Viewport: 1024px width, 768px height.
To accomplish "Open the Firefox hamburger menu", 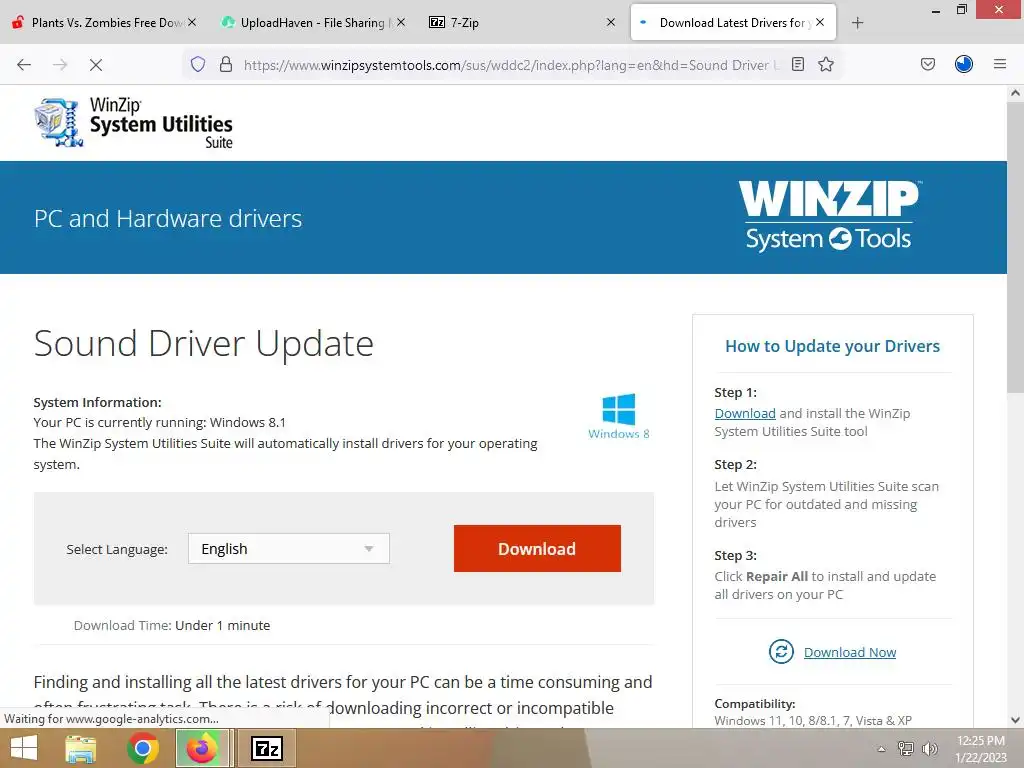I will click(1000, 64).
